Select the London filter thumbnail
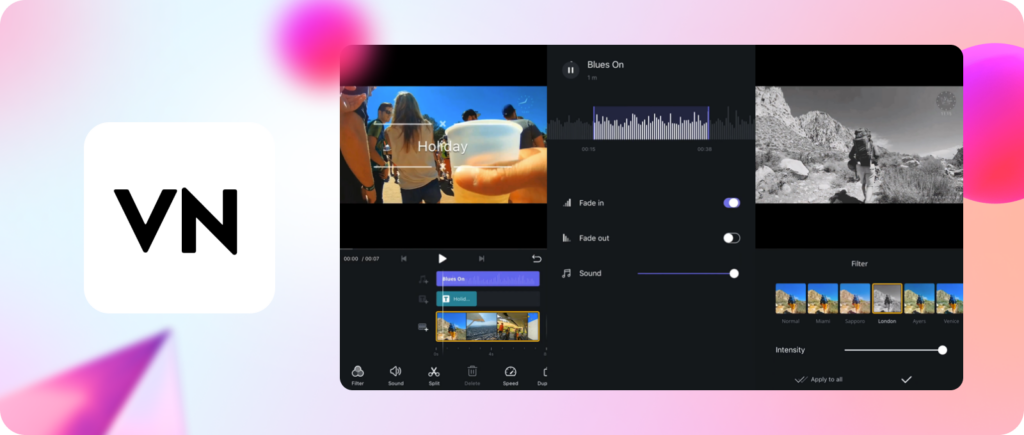1024x435 pixels. coord(887,299)
